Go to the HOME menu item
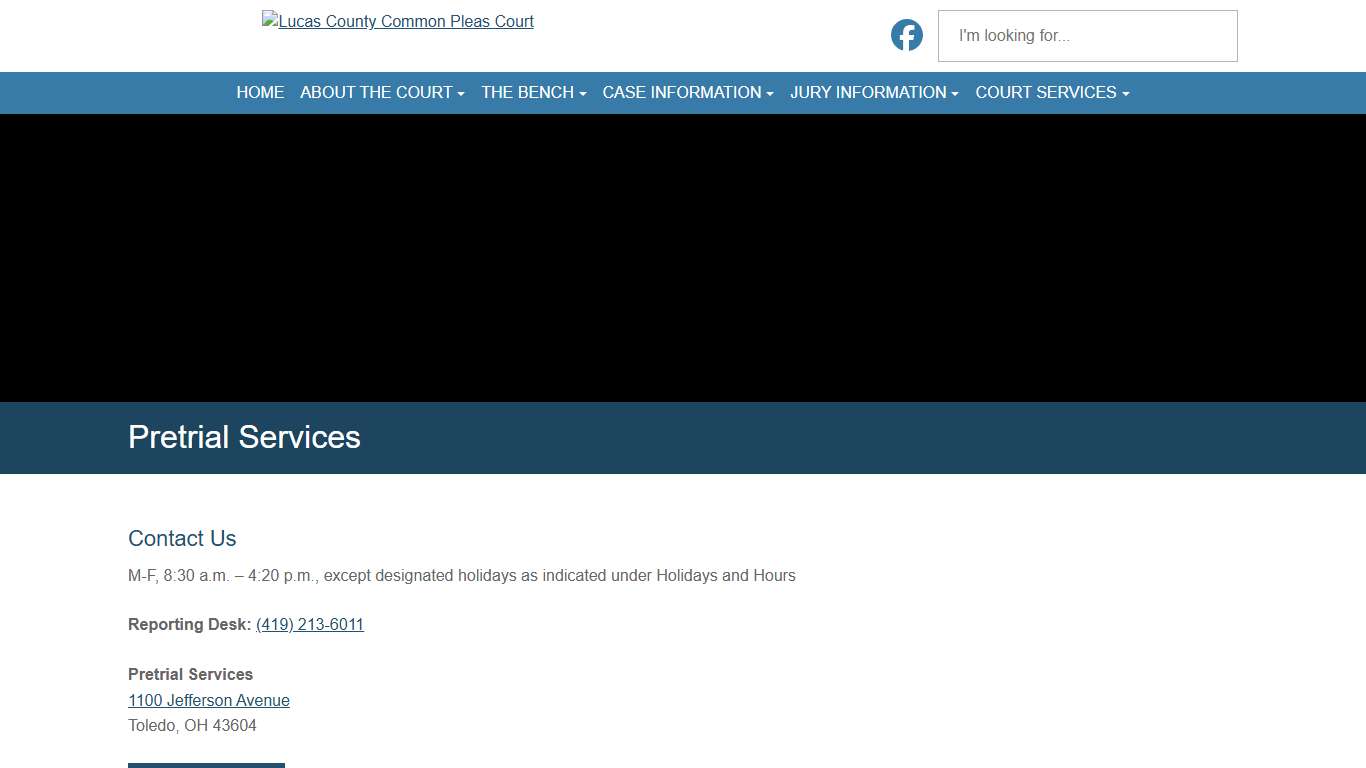The height and width of the screenshot is (768, 1366). [x=260, y=92]
